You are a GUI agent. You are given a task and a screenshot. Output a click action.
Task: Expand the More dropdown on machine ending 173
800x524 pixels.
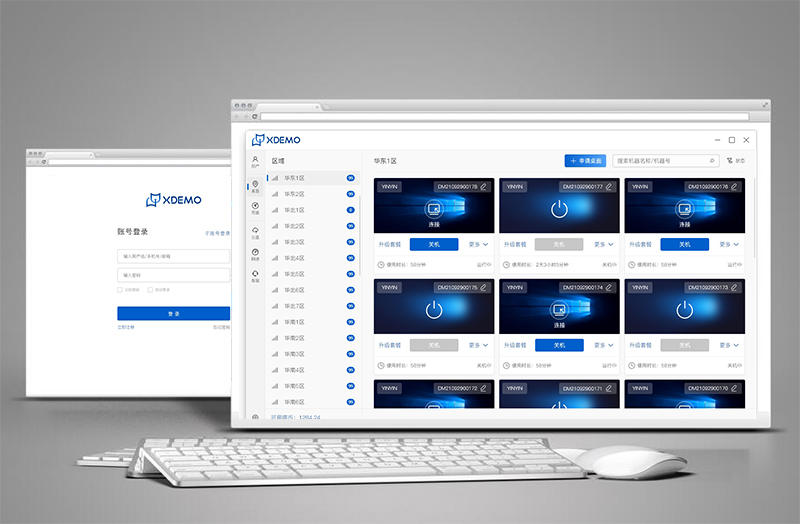click(729, 345)
